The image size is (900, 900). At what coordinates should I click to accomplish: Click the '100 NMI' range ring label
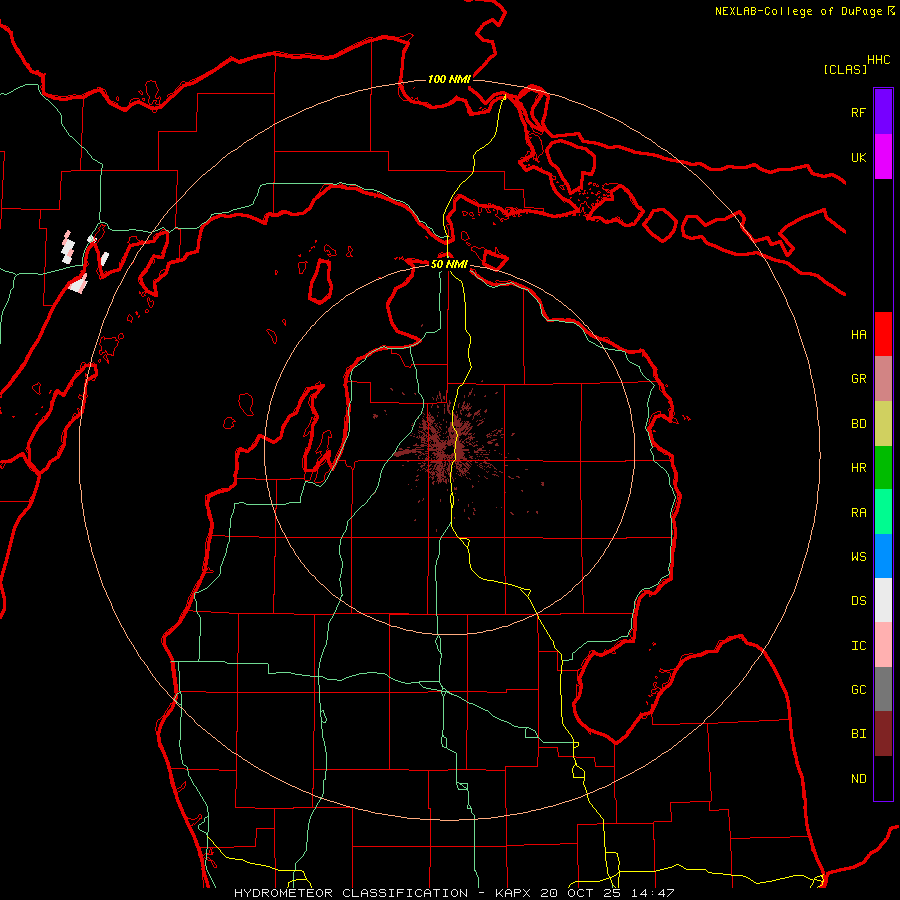pos(449,79)
